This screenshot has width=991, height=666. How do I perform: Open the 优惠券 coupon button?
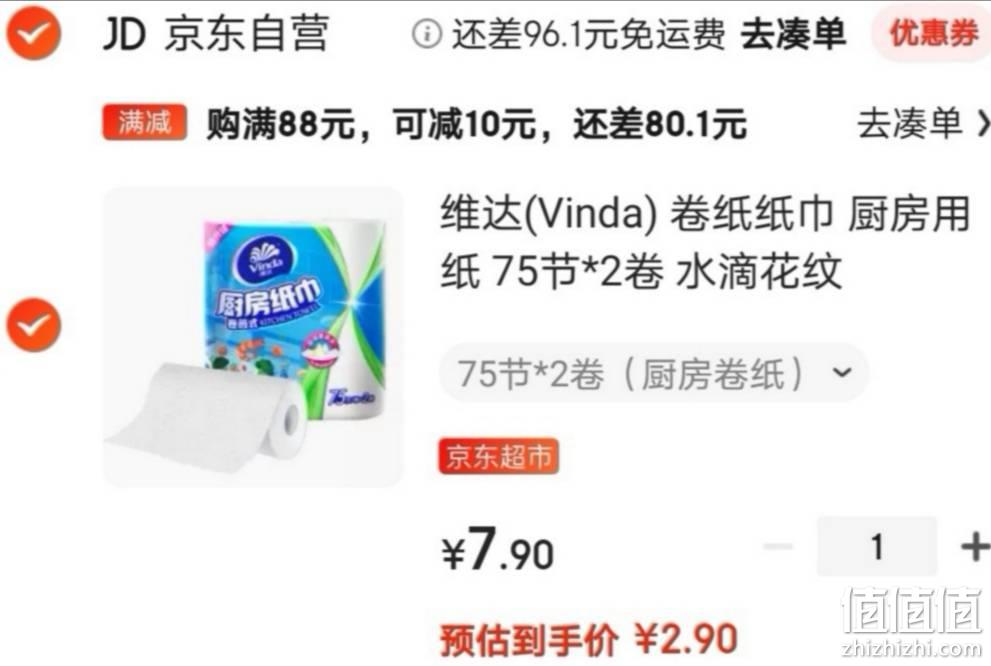coord(933,32)
